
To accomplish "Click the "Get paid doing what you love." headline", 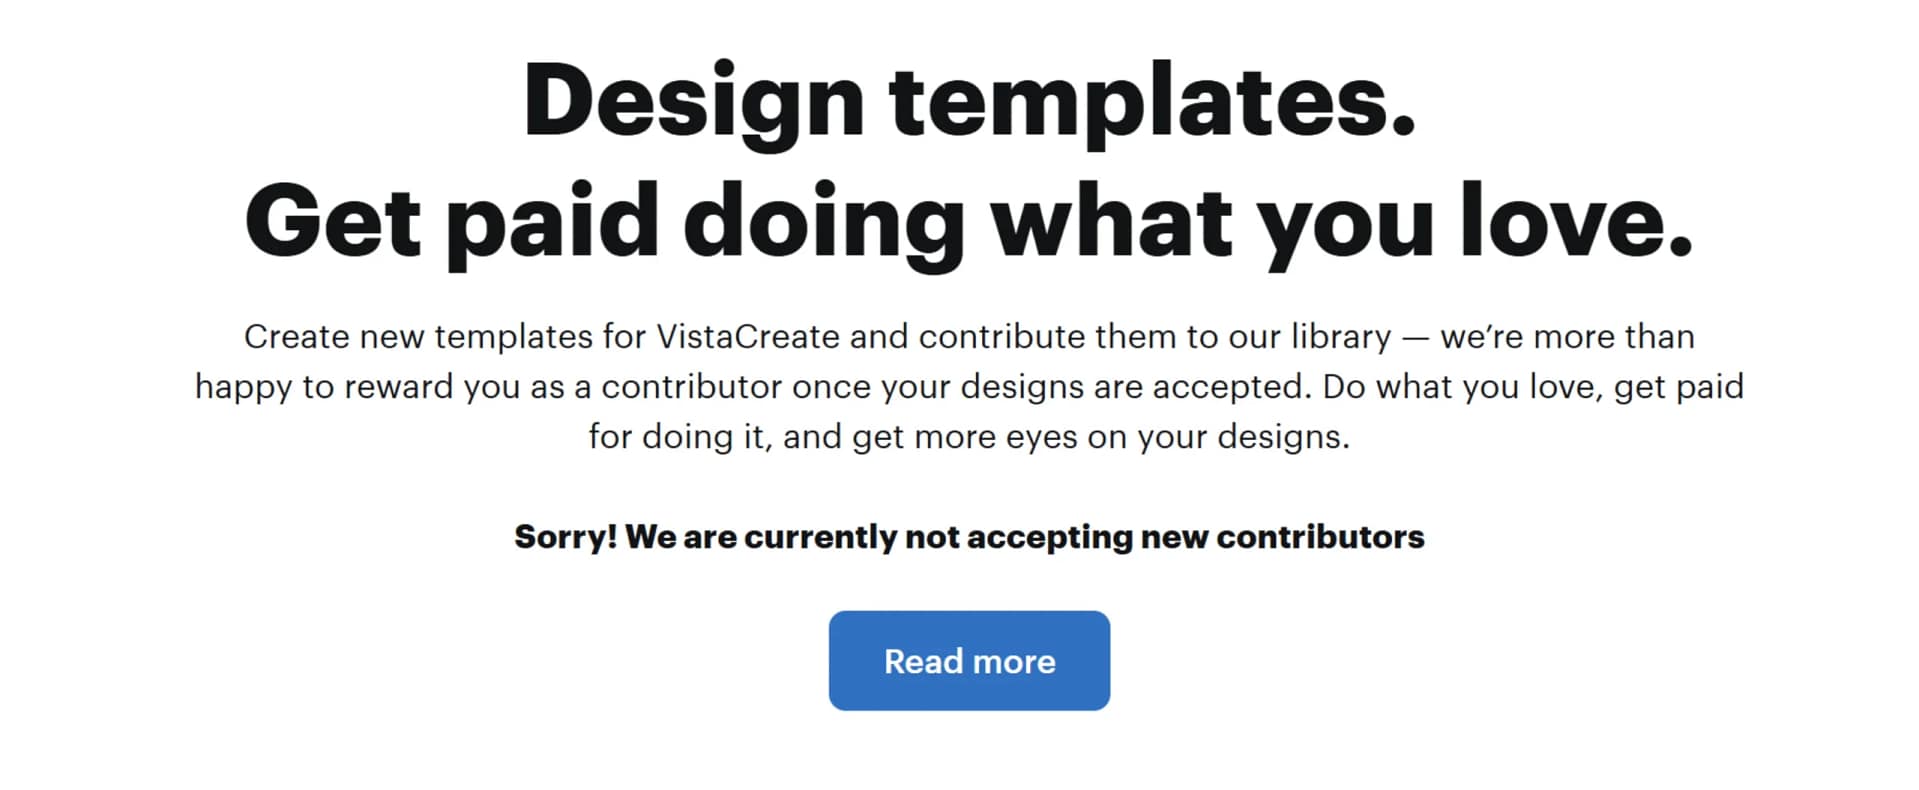I will click(x=968, y=222).
